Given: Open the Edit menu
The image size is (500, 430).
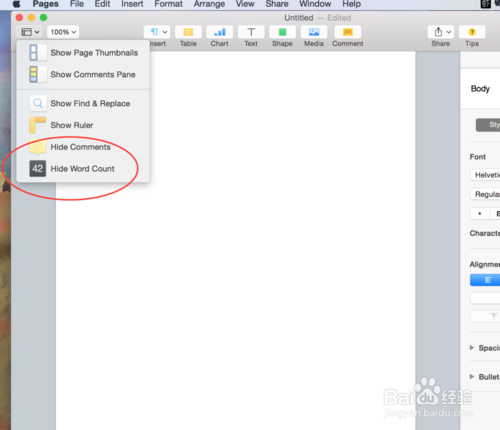Looking at the screenshot, I should pyautogui.click(x=102, y=4).
